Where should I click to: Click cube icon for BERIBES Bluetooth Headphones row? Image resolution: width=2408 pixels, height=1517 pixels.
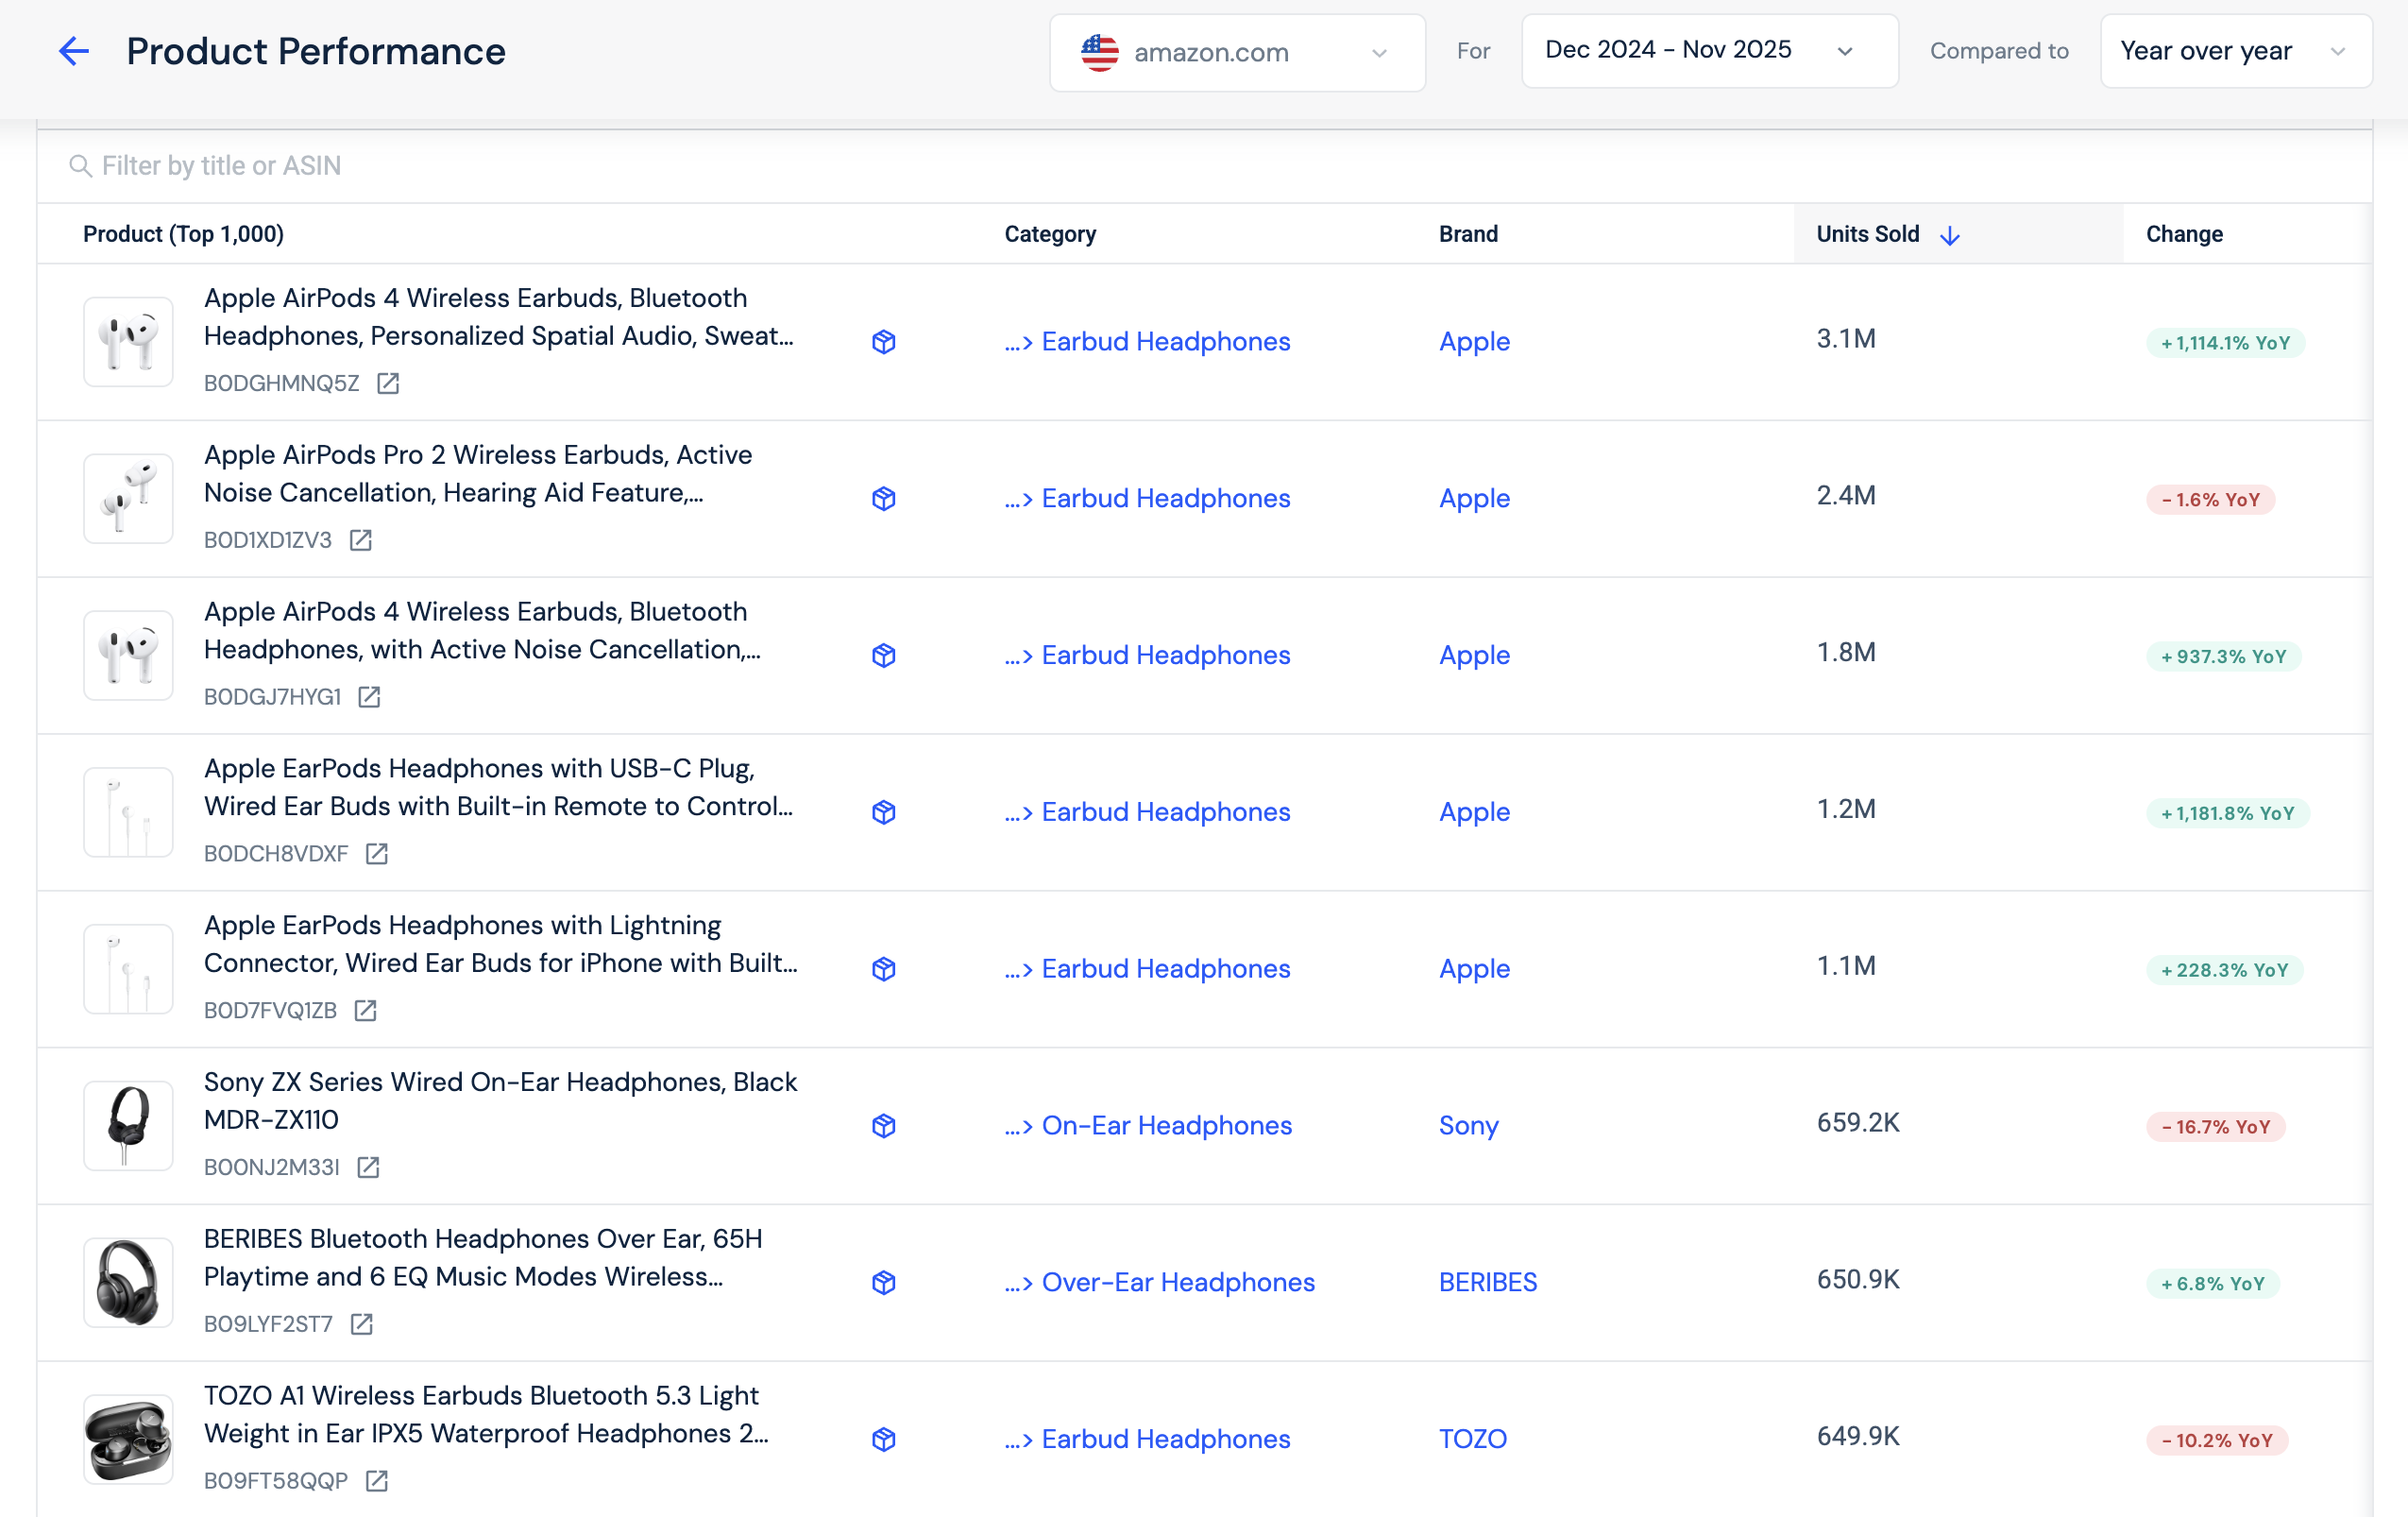(883, 1283)
